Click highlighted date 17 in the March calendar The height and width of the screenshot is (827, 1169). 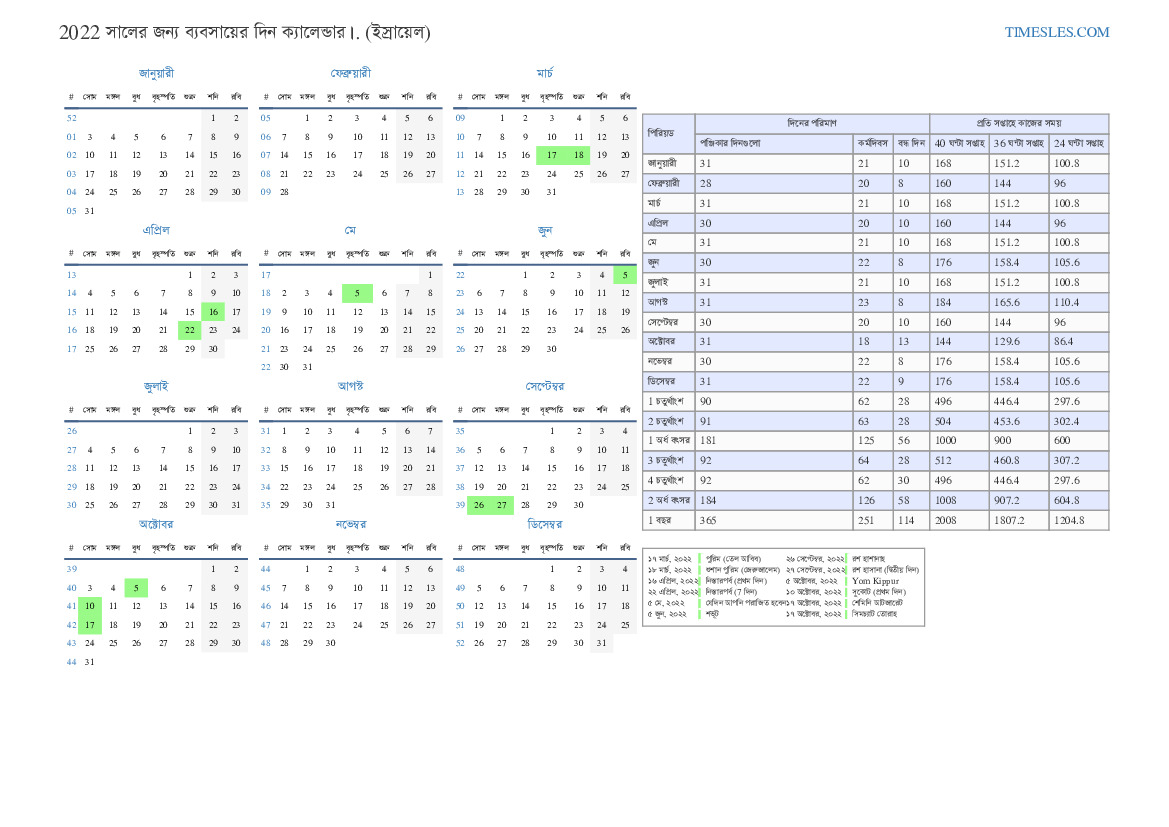point(551,155)
